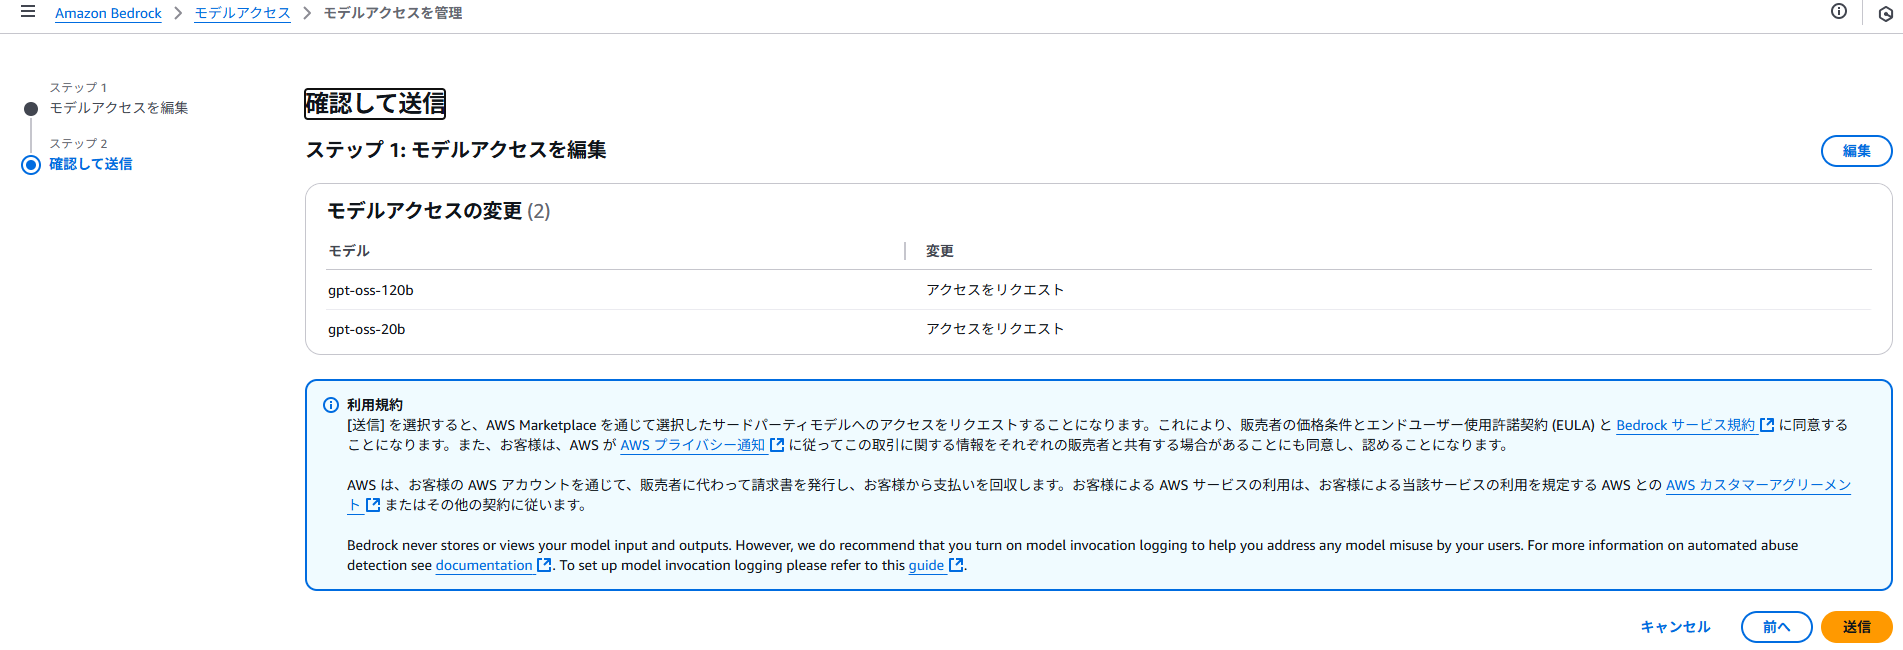Open the モデルアクセス breadcrumb link
The image size is (1903, 650).
[x=242, y=13]
